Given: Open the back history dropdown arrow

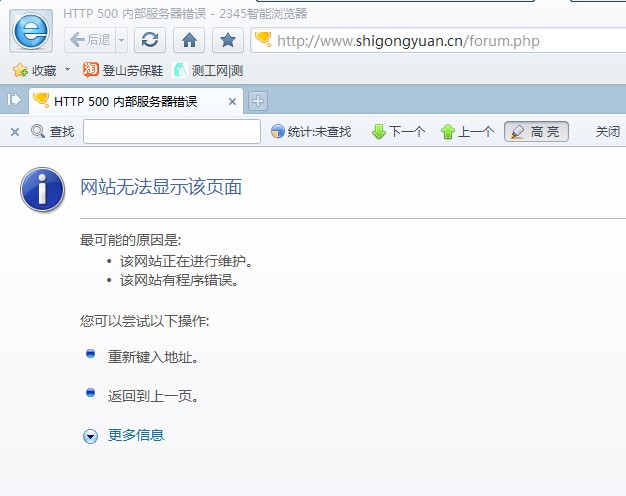Looking at the screenshot, I should tap(122, 40).
